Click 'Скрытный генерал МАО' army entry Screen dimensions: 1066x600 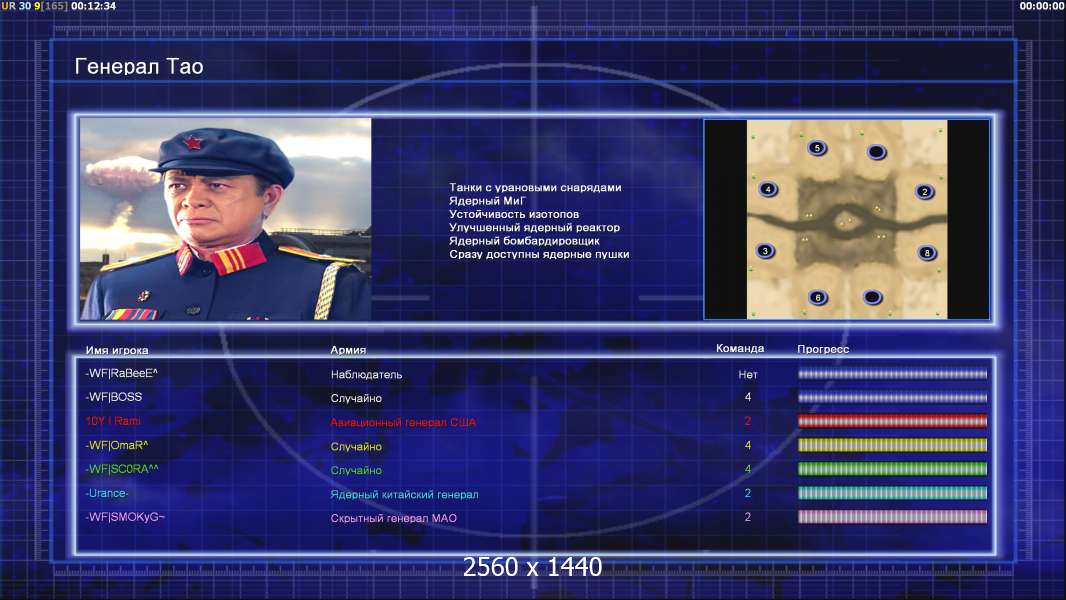(394, 518)
